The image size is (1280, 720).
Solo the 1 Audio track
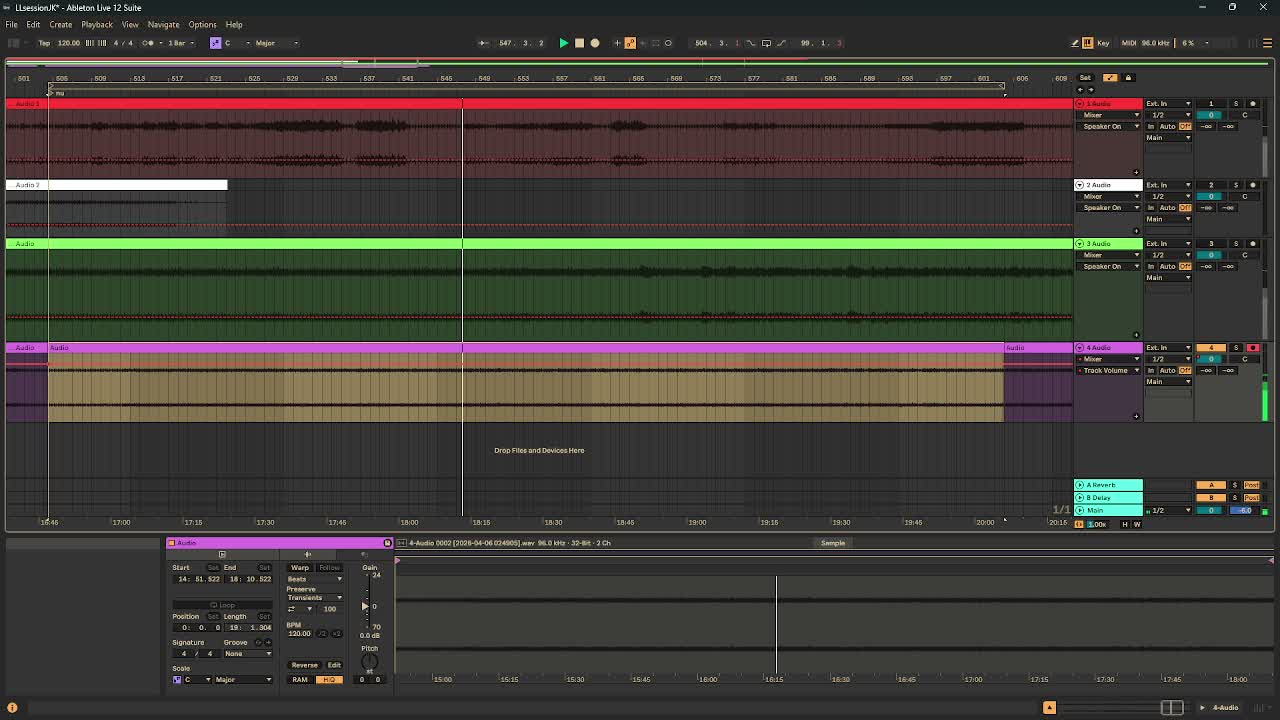click(1235, 104)
